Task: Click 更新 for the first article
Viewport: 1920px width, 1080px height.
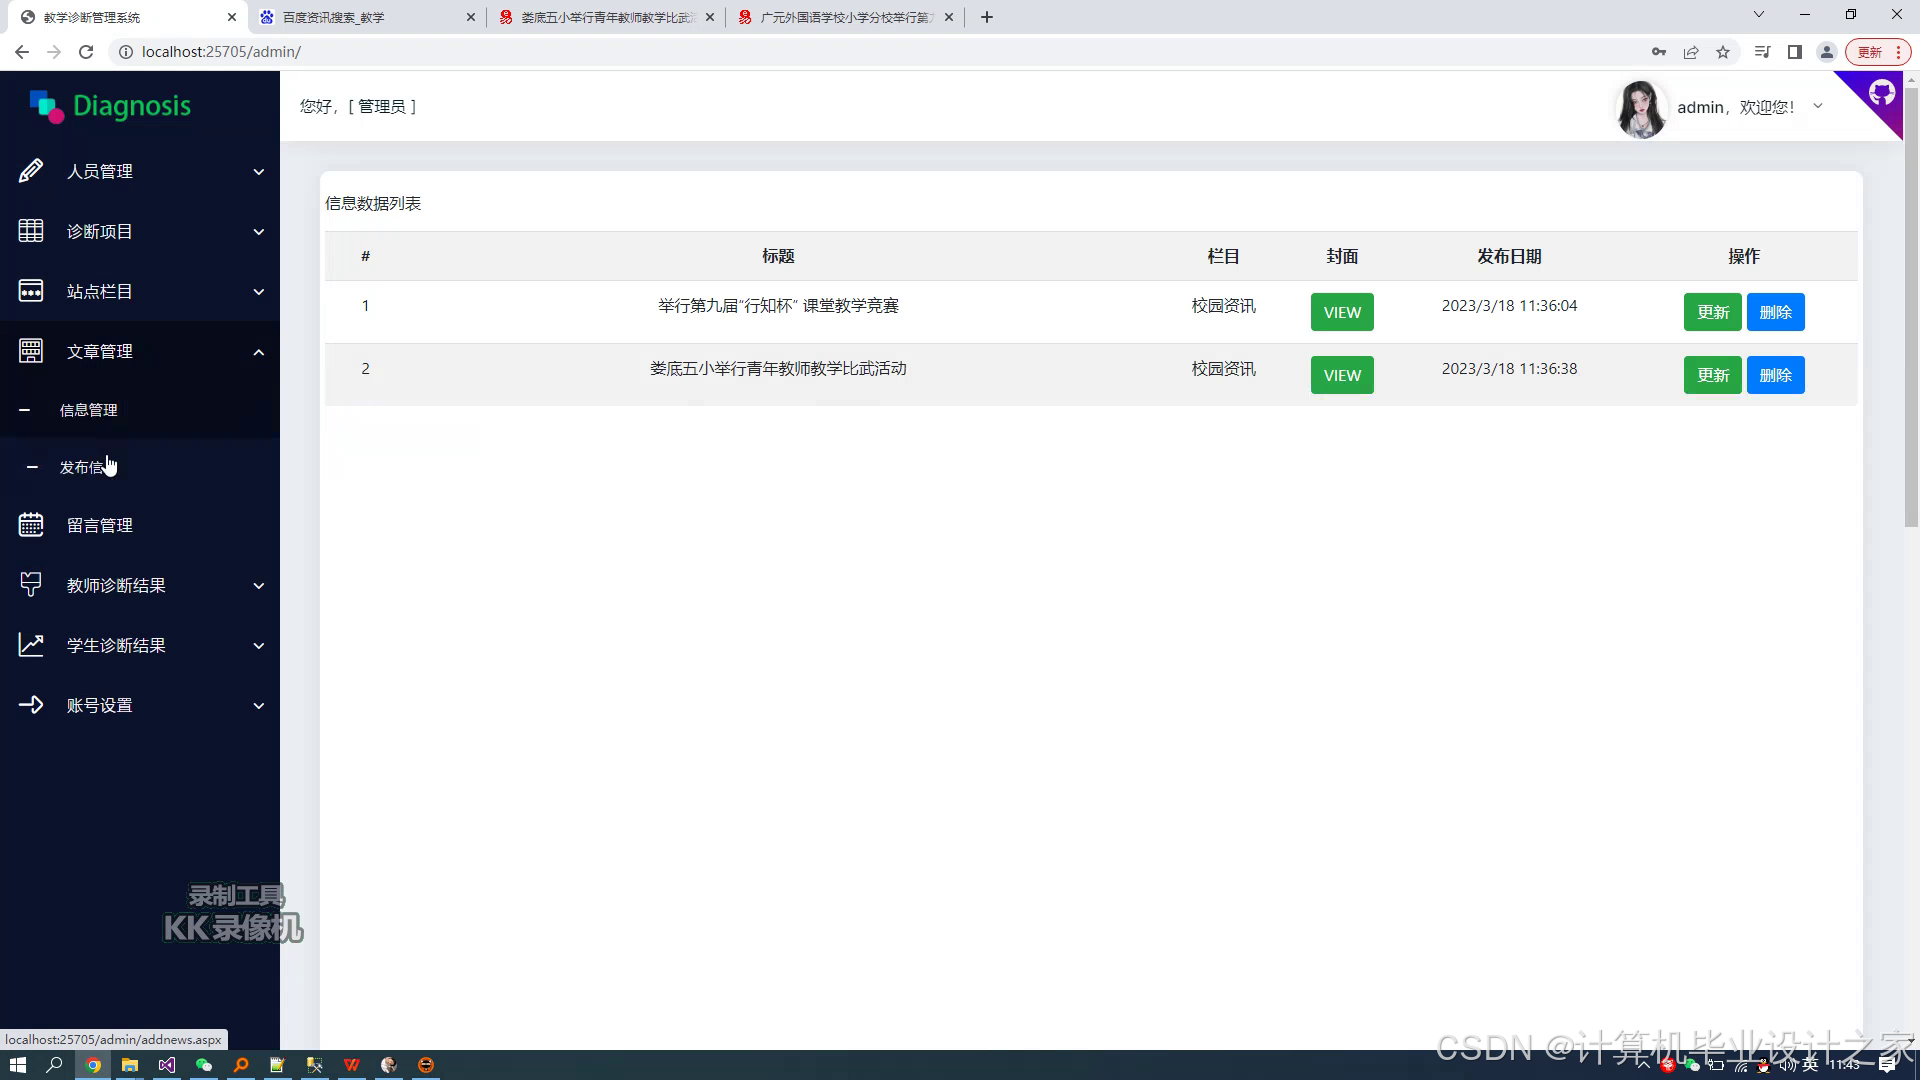Action: point(1712,312)
